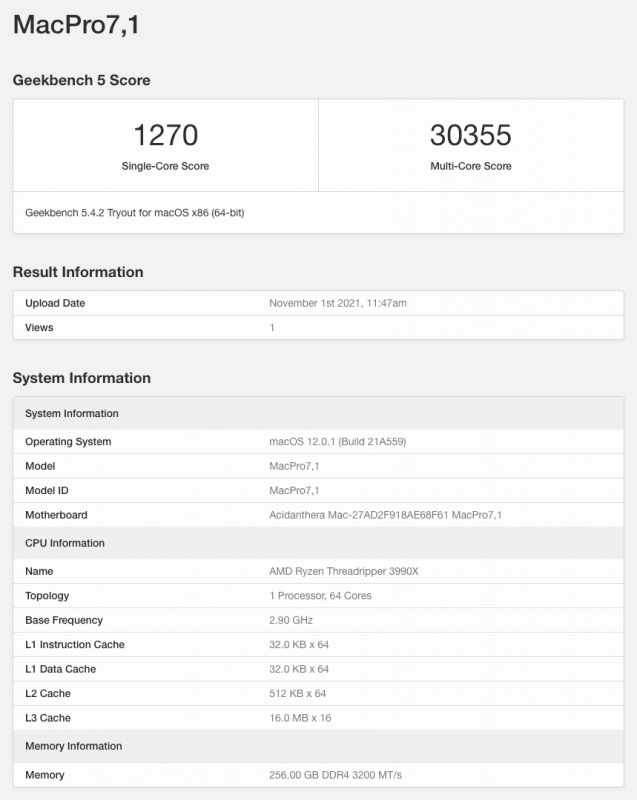The width and height of the screenshot is (637, 800).
Task: Click the CPU Information table header
Action: pyautogui.click(x=65, y=543)
